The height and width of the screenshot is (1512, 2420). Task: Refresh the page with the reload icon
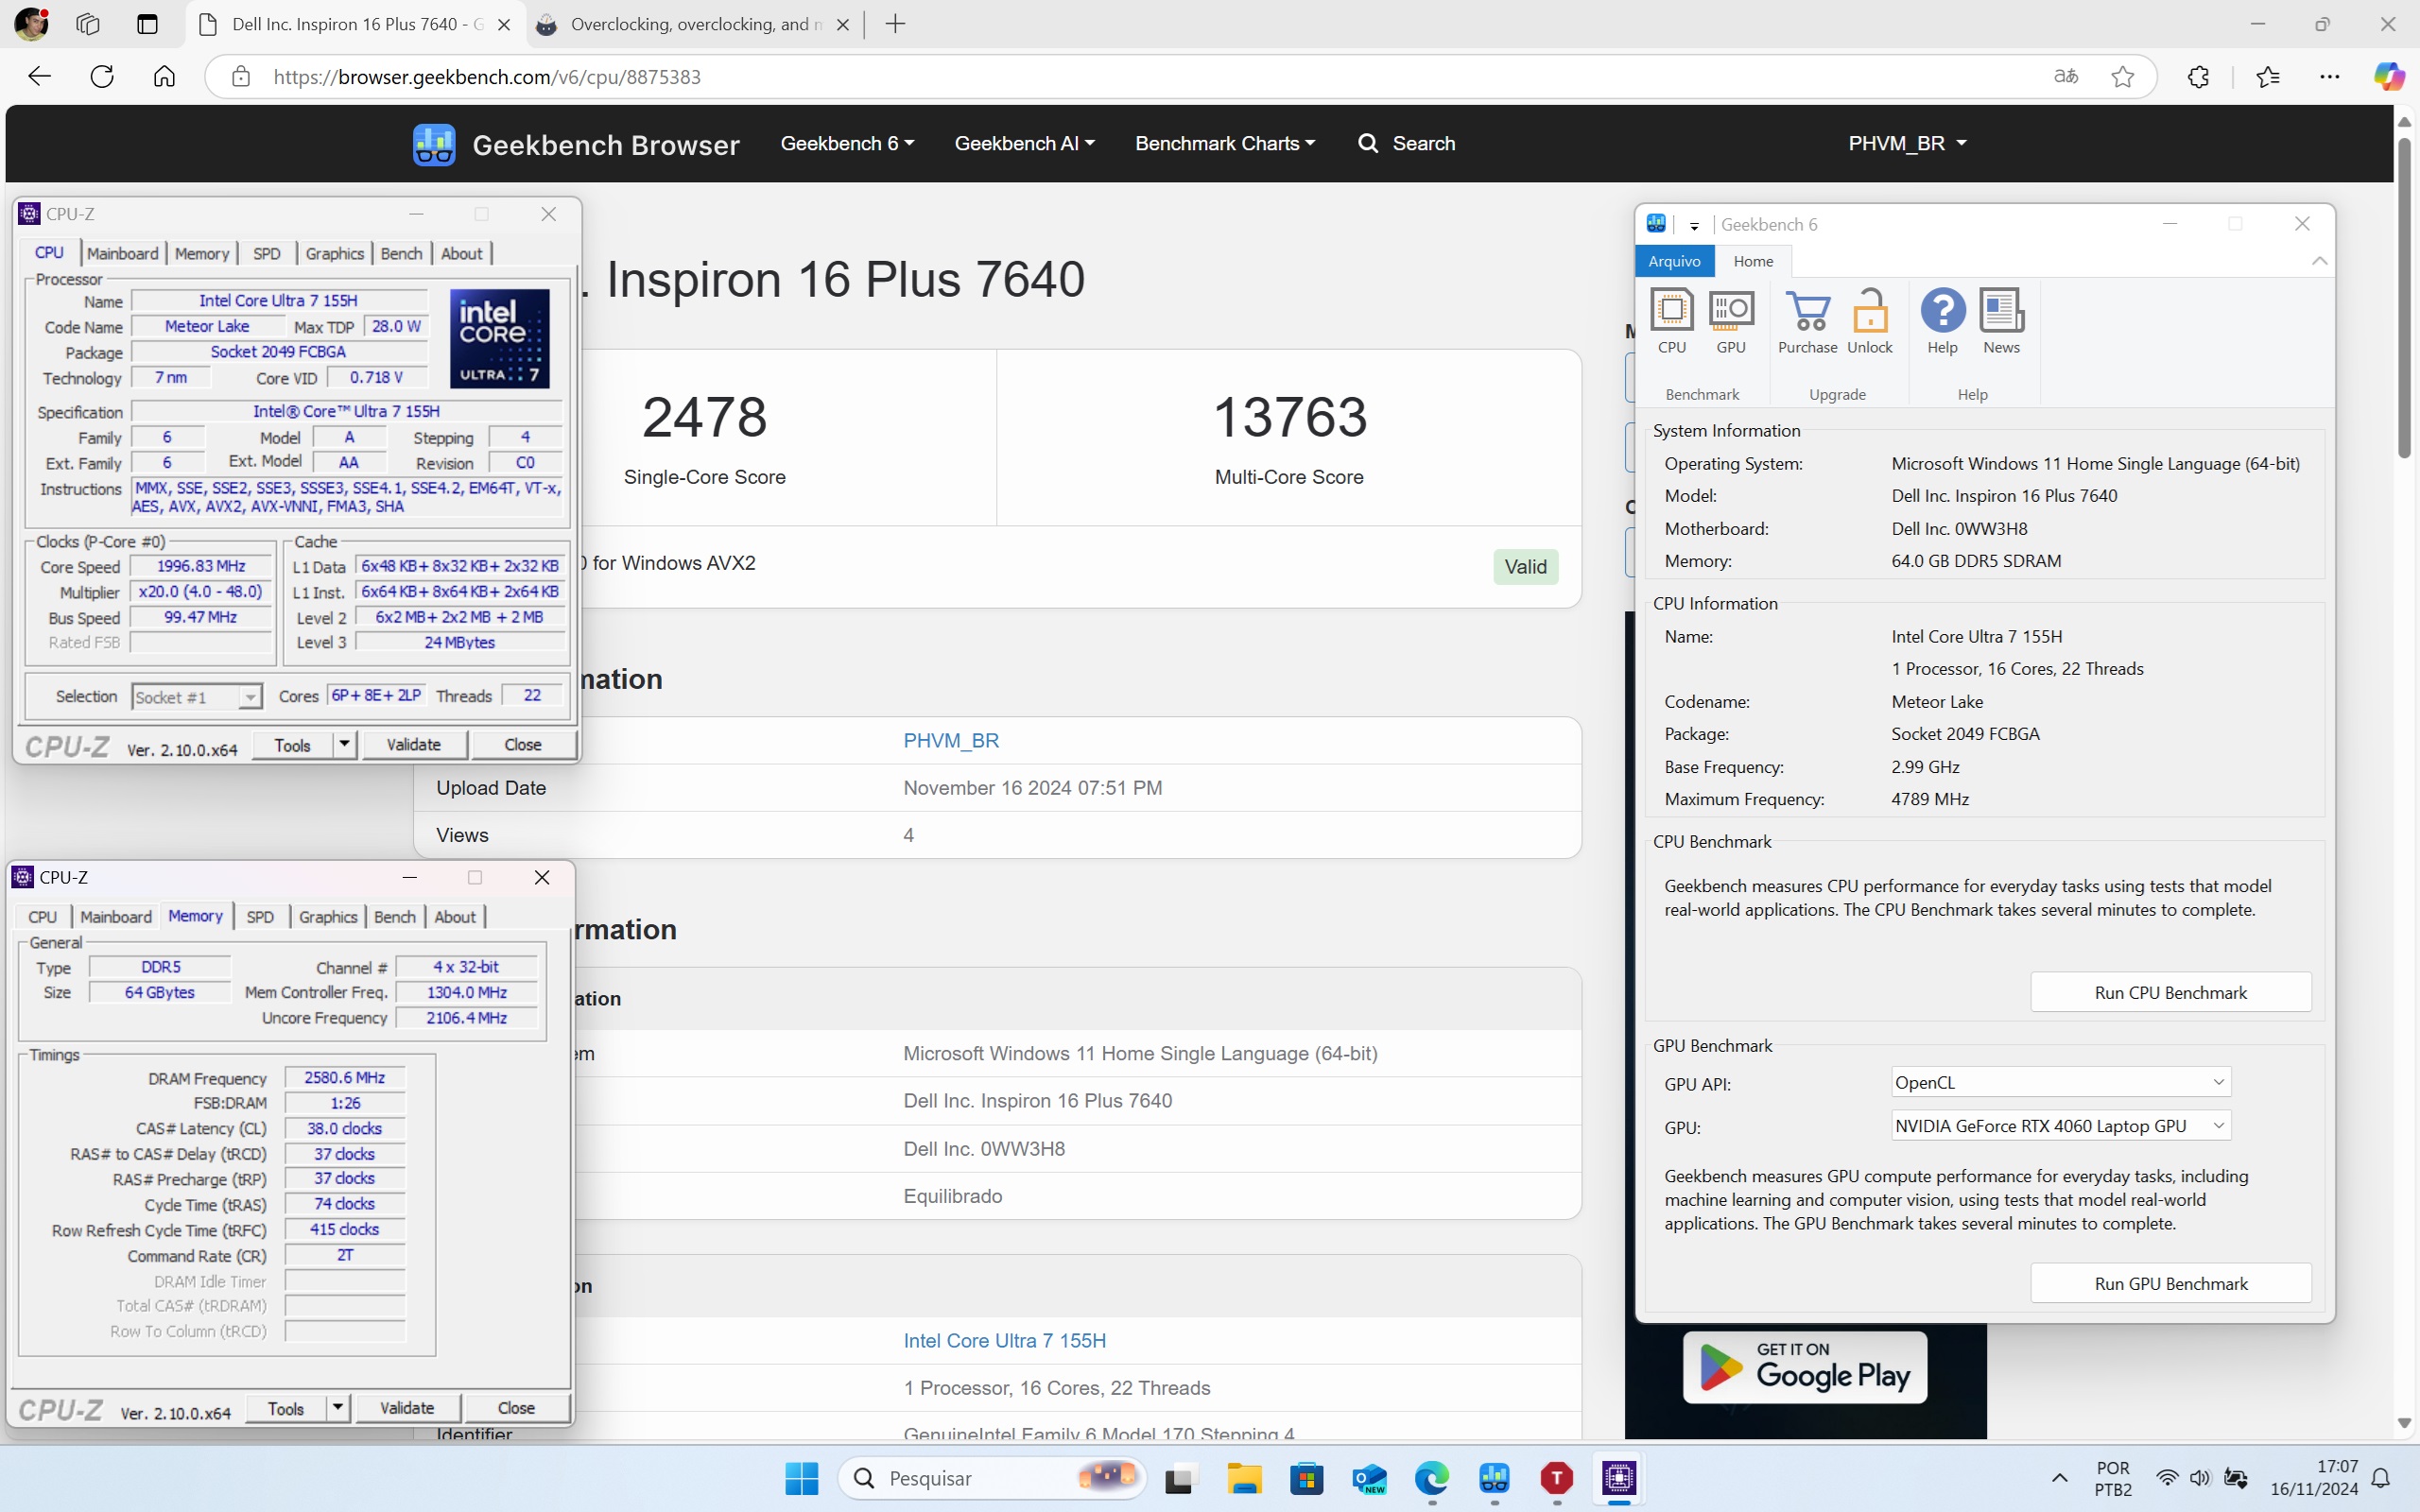(x=102, y=77)
